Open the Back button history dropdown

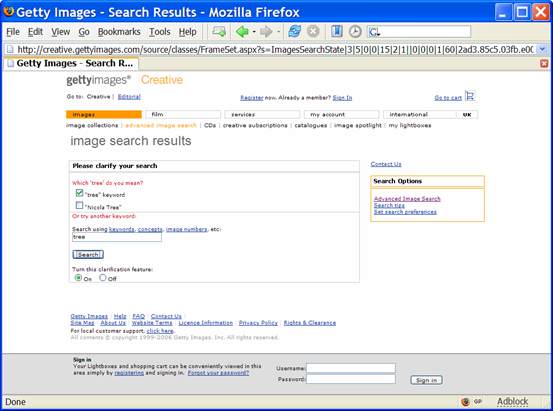tap(254, 32)
